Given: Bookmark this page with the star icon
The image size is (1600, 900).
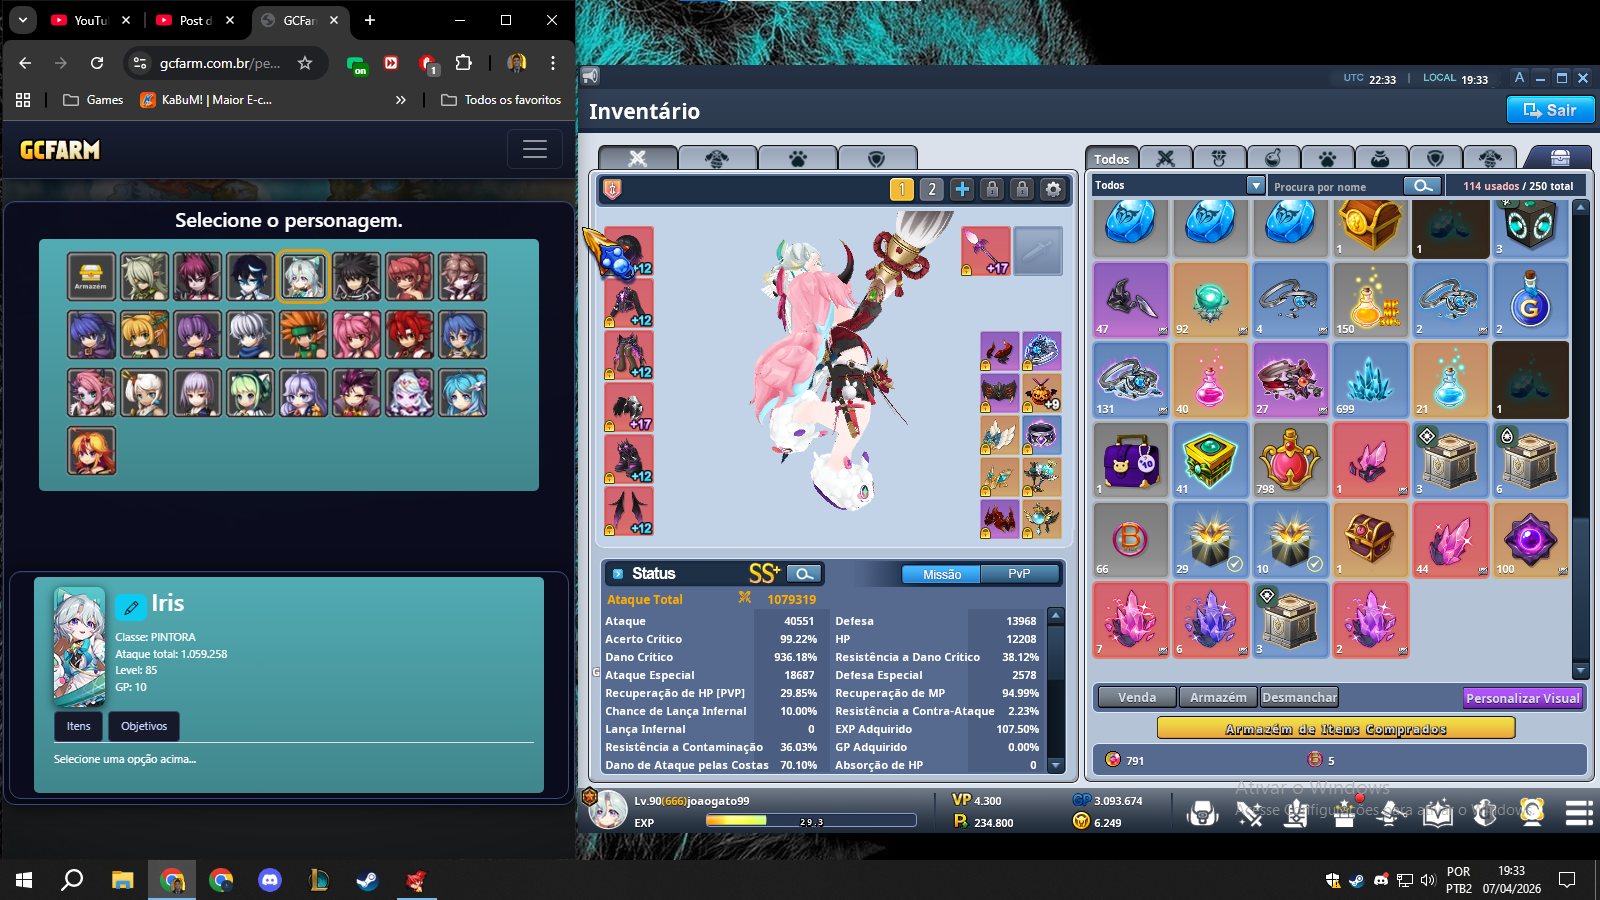Looking at the screenshot, I should coord(305,63).
